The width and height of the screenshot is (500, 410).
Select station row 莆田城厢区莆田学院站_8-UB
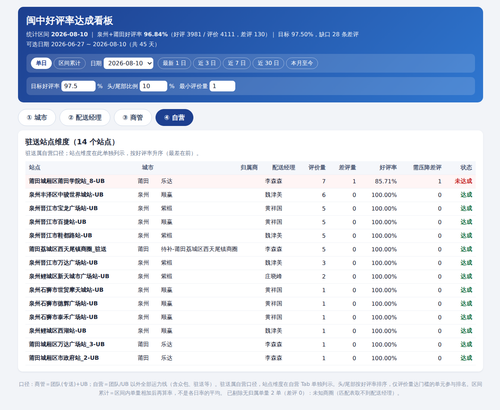click(250, 181)
